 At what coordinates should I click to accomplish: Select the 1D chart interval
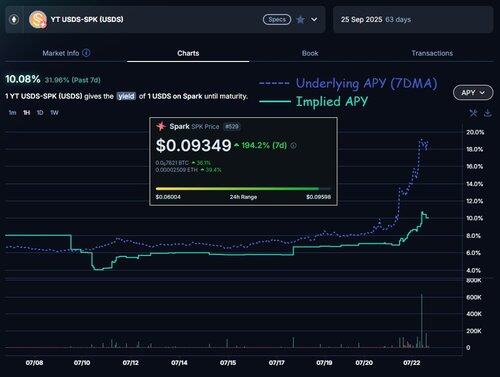(x=40, y=113)
